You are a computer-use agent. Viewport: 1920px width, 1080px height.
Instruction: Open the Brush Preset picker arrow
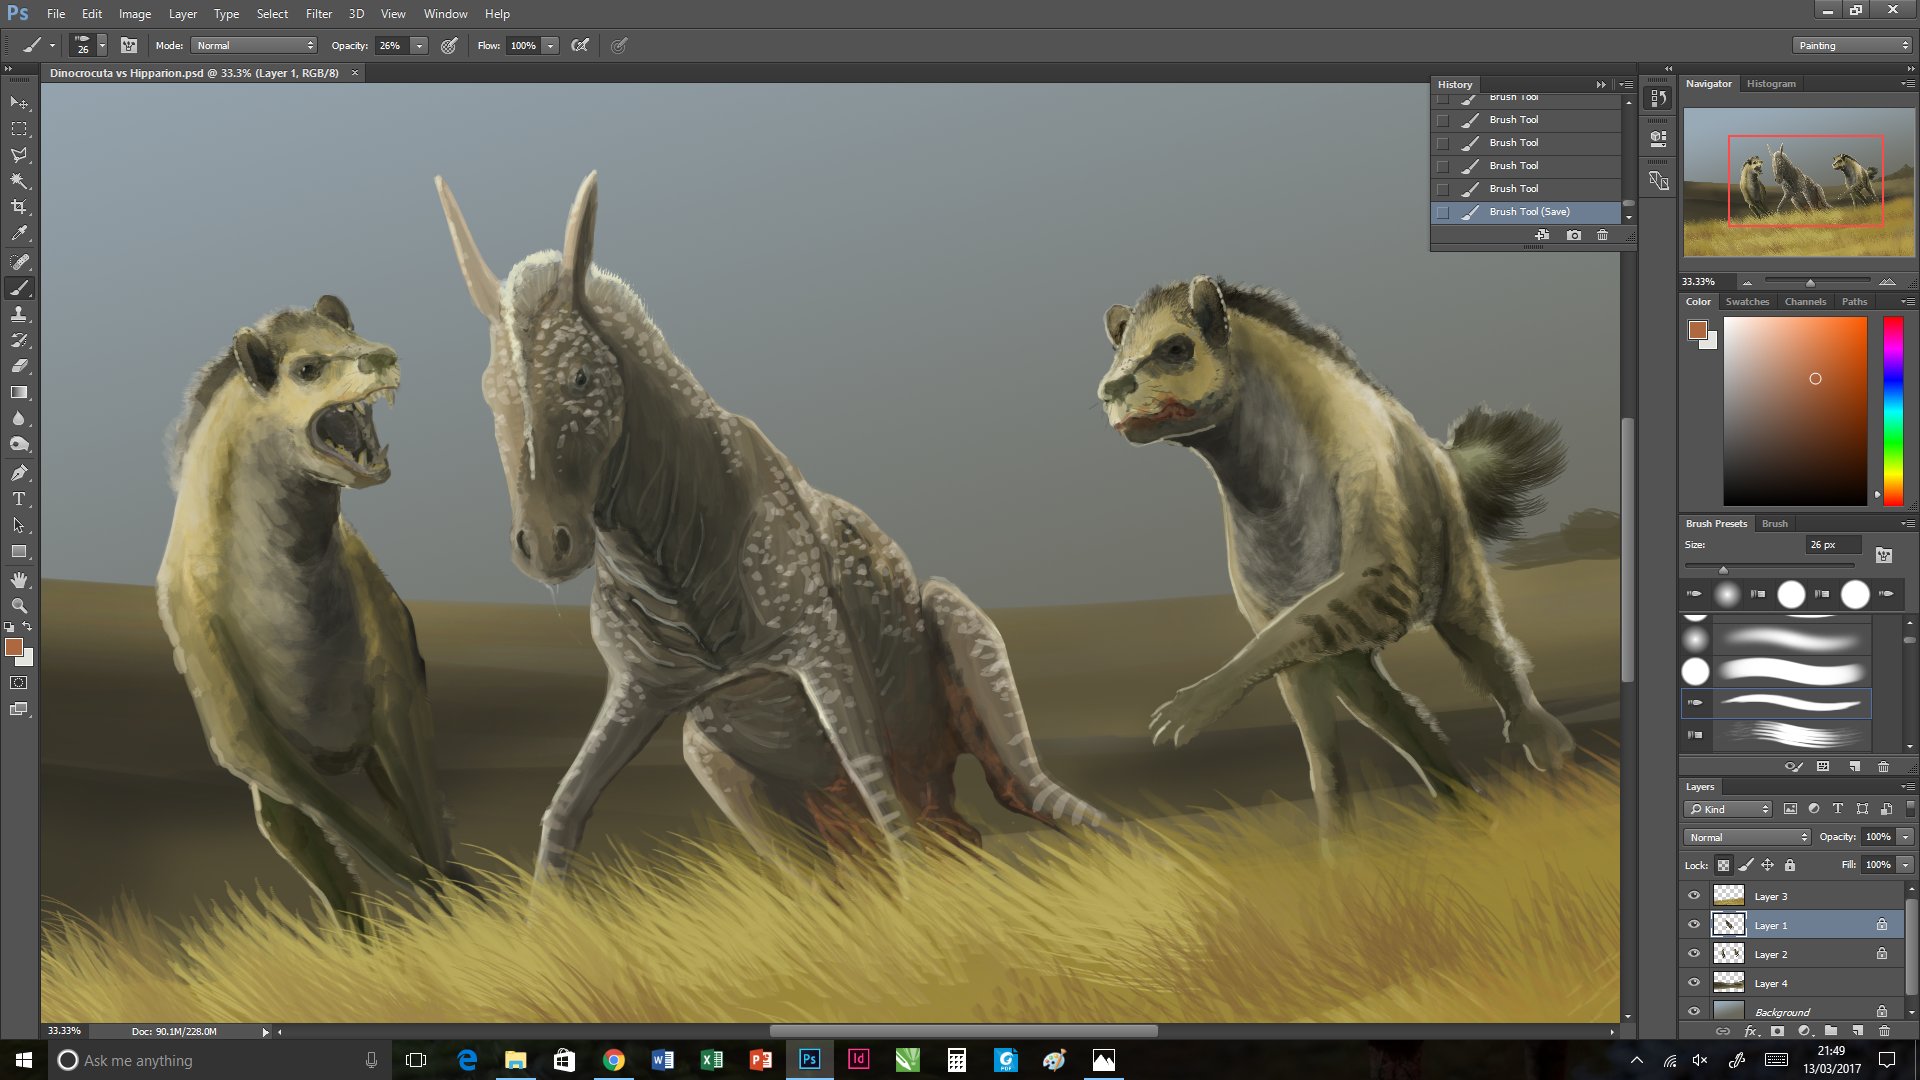(x=102, y=46)
